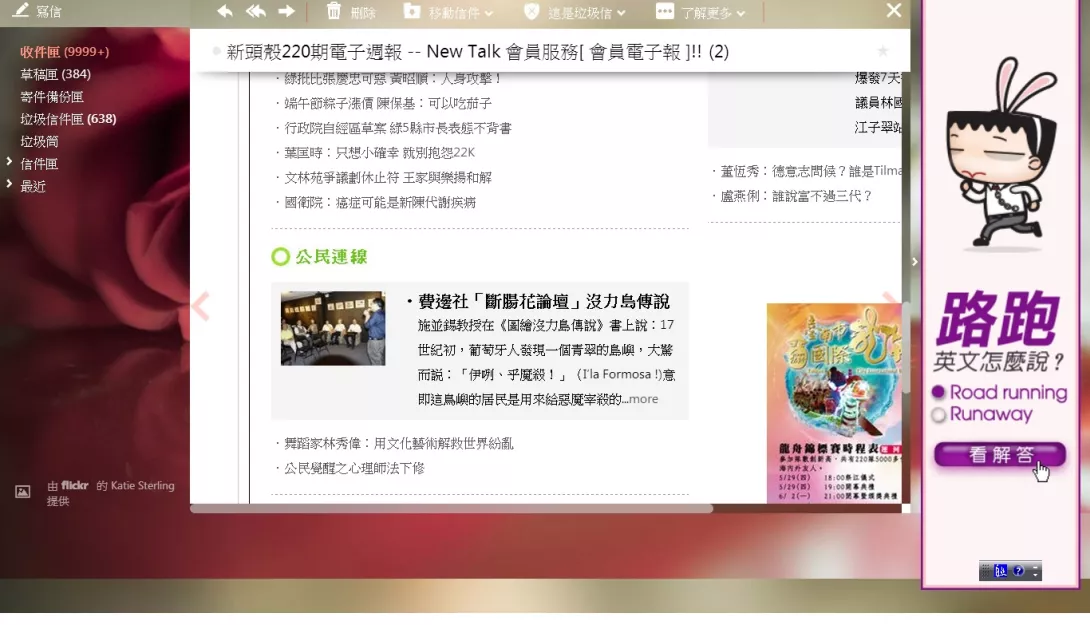Click the spam shield icon
Viewport: 1090px width, 625px height.
coord(532,11)
